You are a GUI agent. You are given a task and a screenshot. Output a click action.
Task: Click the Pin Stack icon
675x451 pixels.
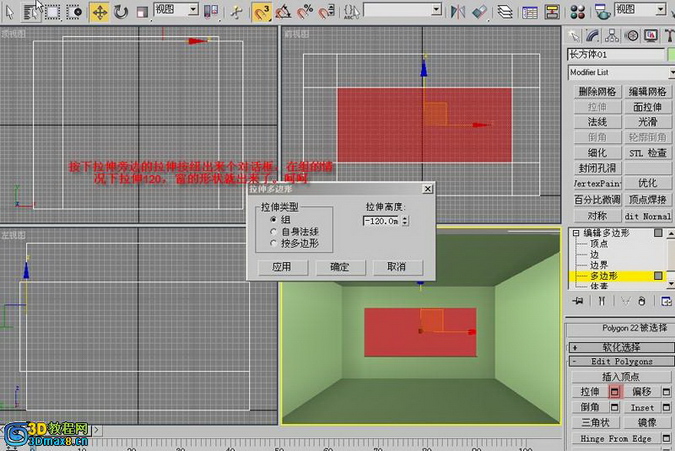tap(576, 300)
